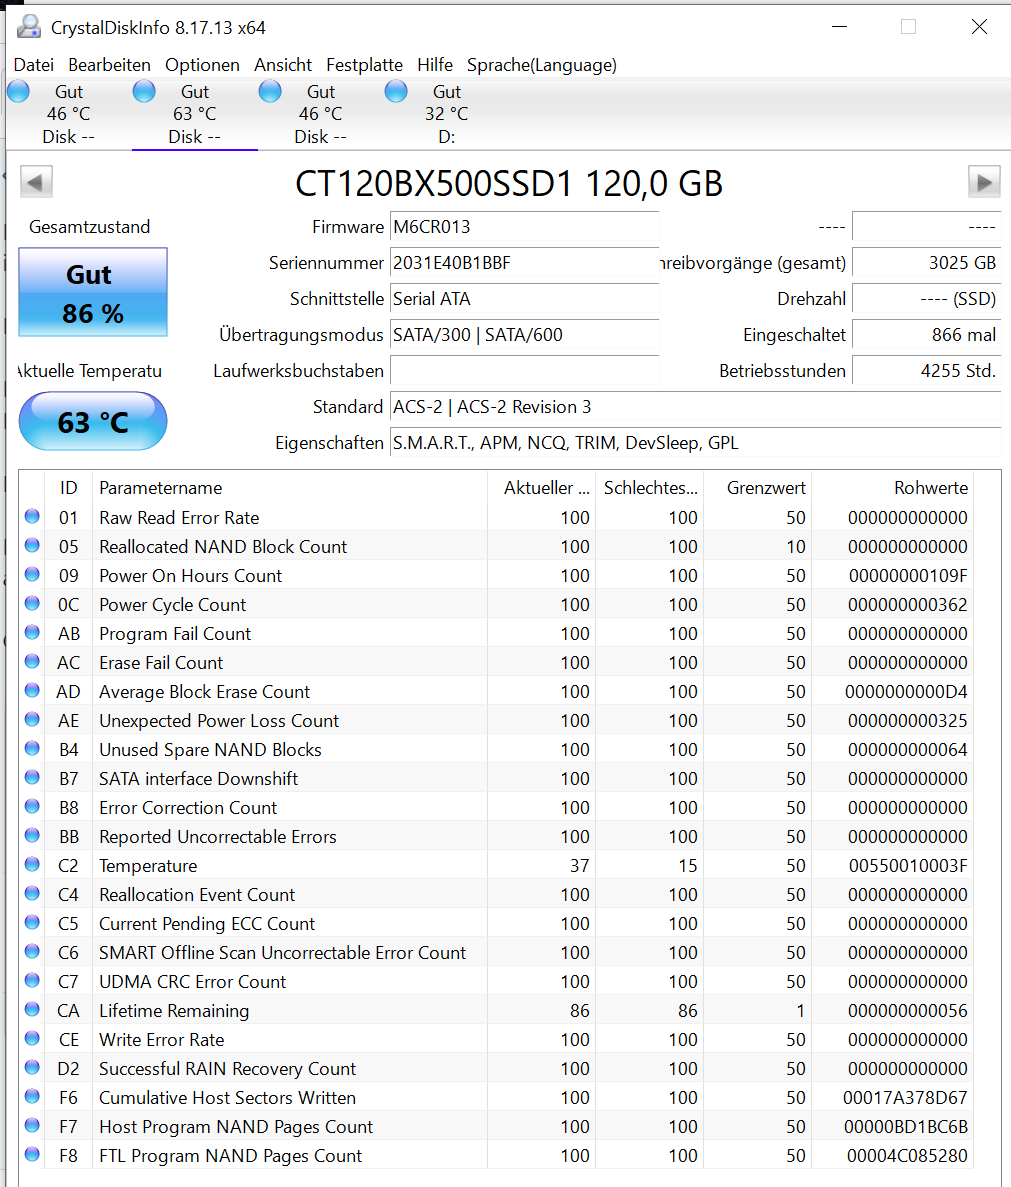The image size is (1011, 1187).
Task: Click the status orb for Program Fail Count
Action: (32, 632)
